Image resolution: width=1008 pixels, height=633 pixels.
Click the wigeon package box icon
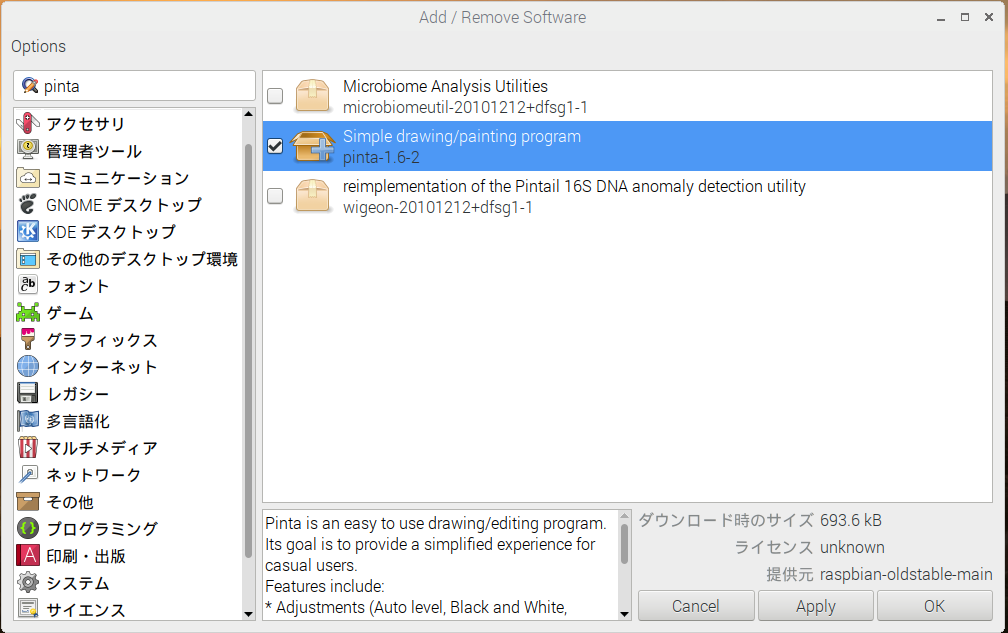tap(312, 196)
